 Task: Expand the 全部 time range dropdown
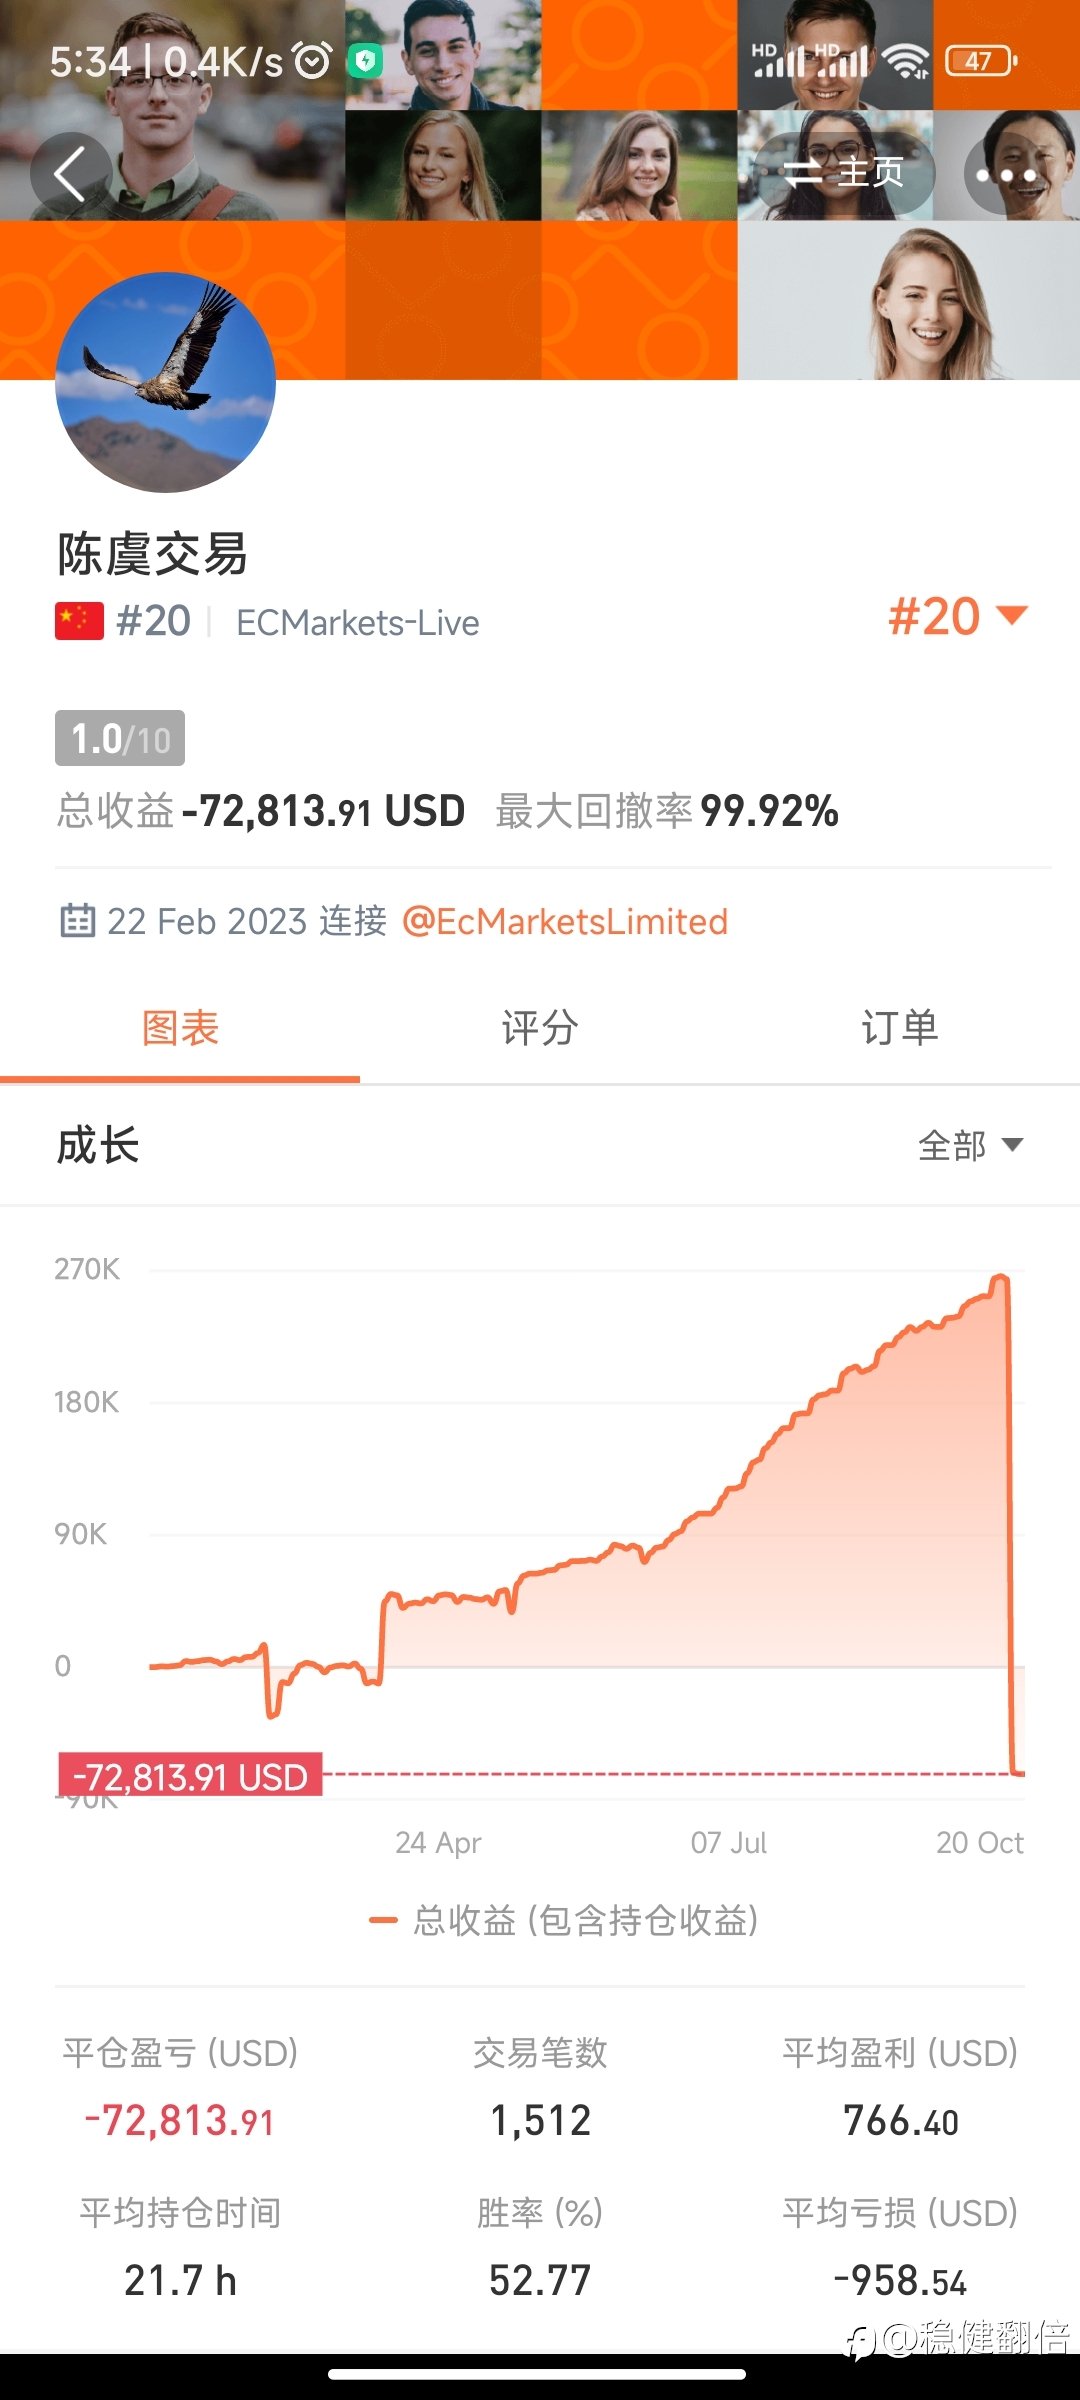[x=970, y=1145]
